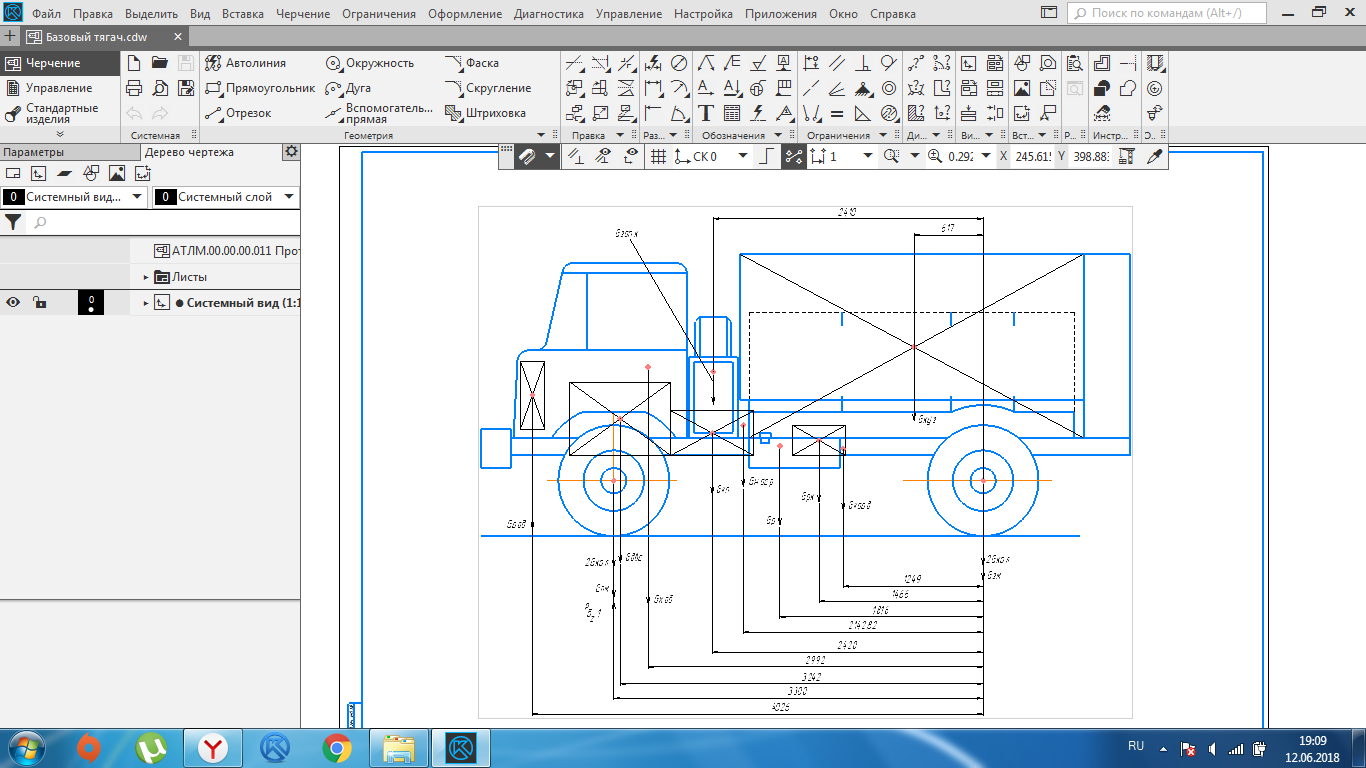Switch to the Параметры tab

pos(33,152)
